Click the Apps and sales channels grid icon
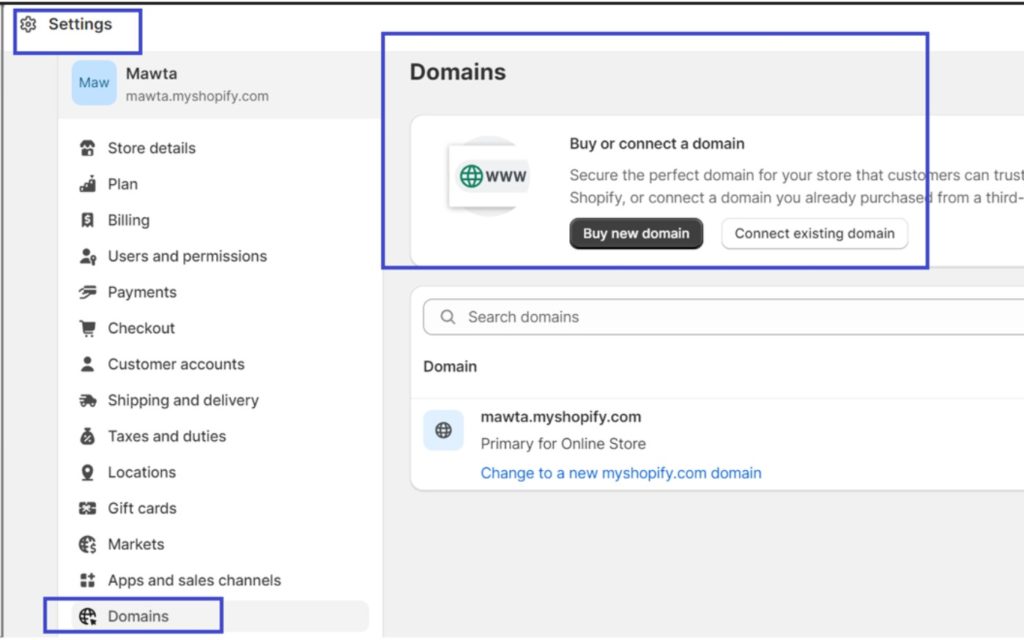 [88, 580]
